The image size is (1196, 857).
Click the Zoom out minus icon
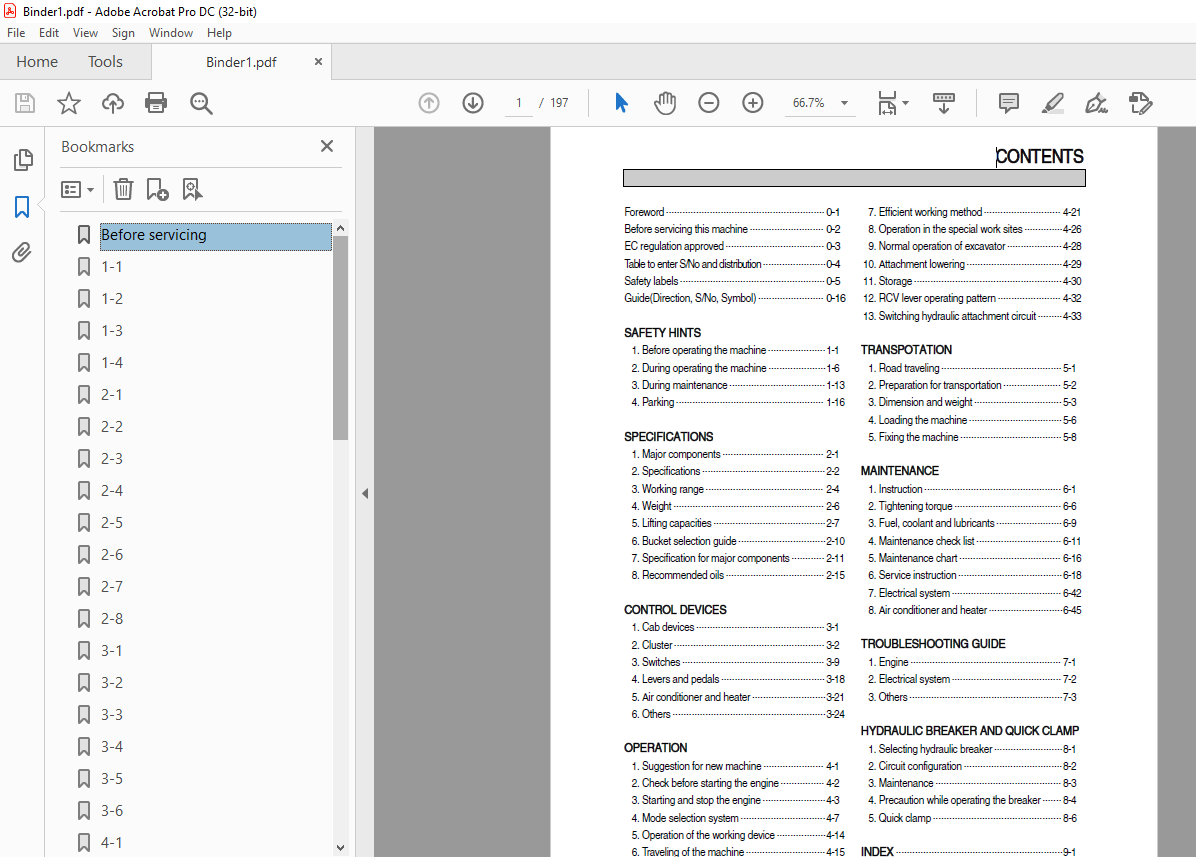709,103
